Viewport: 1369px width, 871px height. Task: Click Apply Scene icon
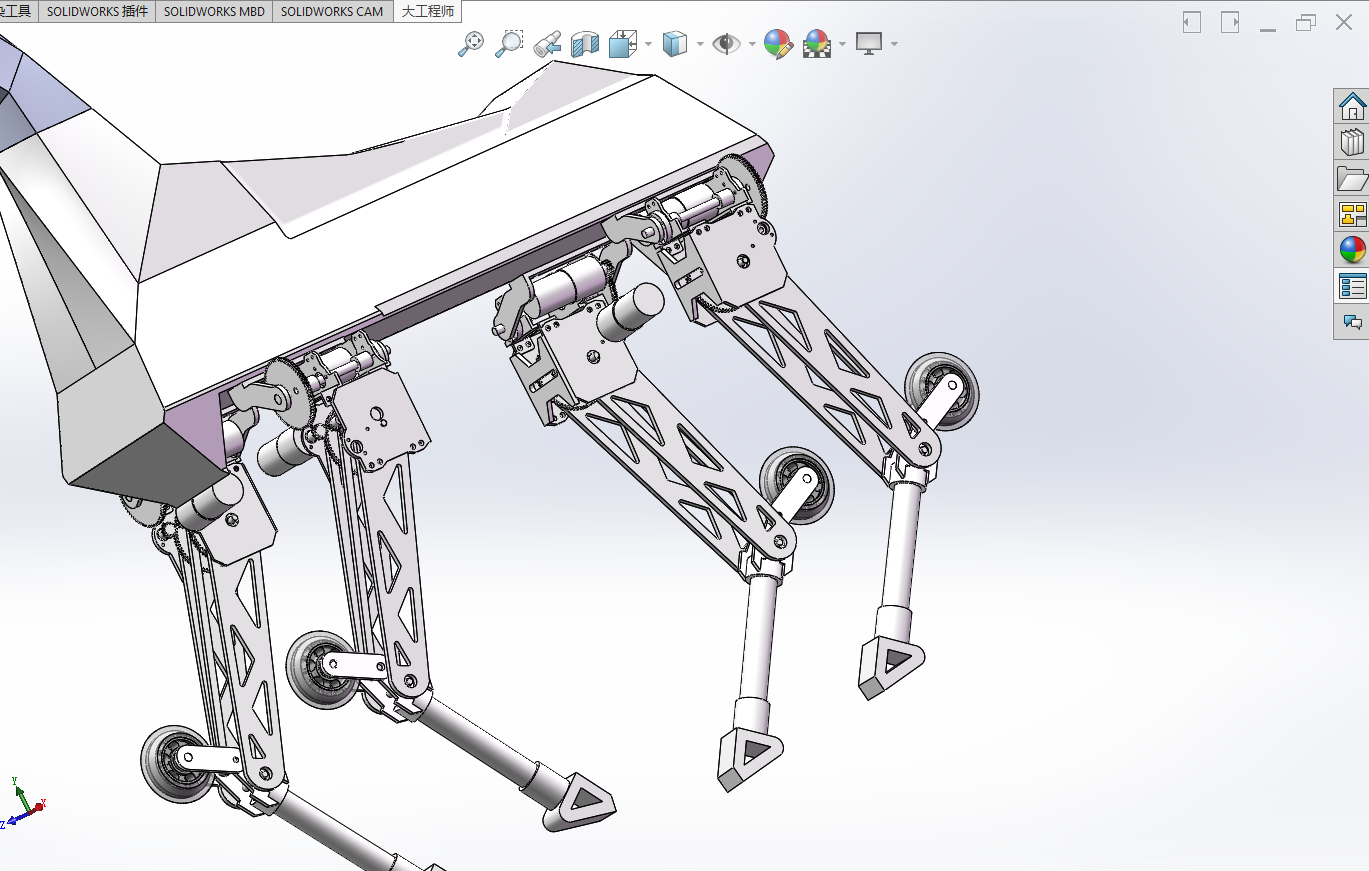pyautogui.click(x=817, y=43)
